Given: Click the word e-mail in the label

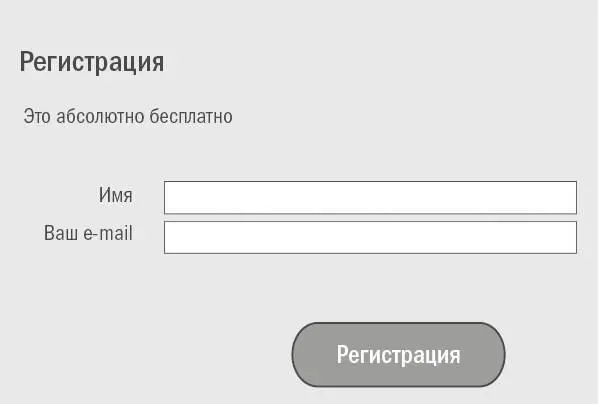Looking at the screenshot, I should click(x=108, y=233).
